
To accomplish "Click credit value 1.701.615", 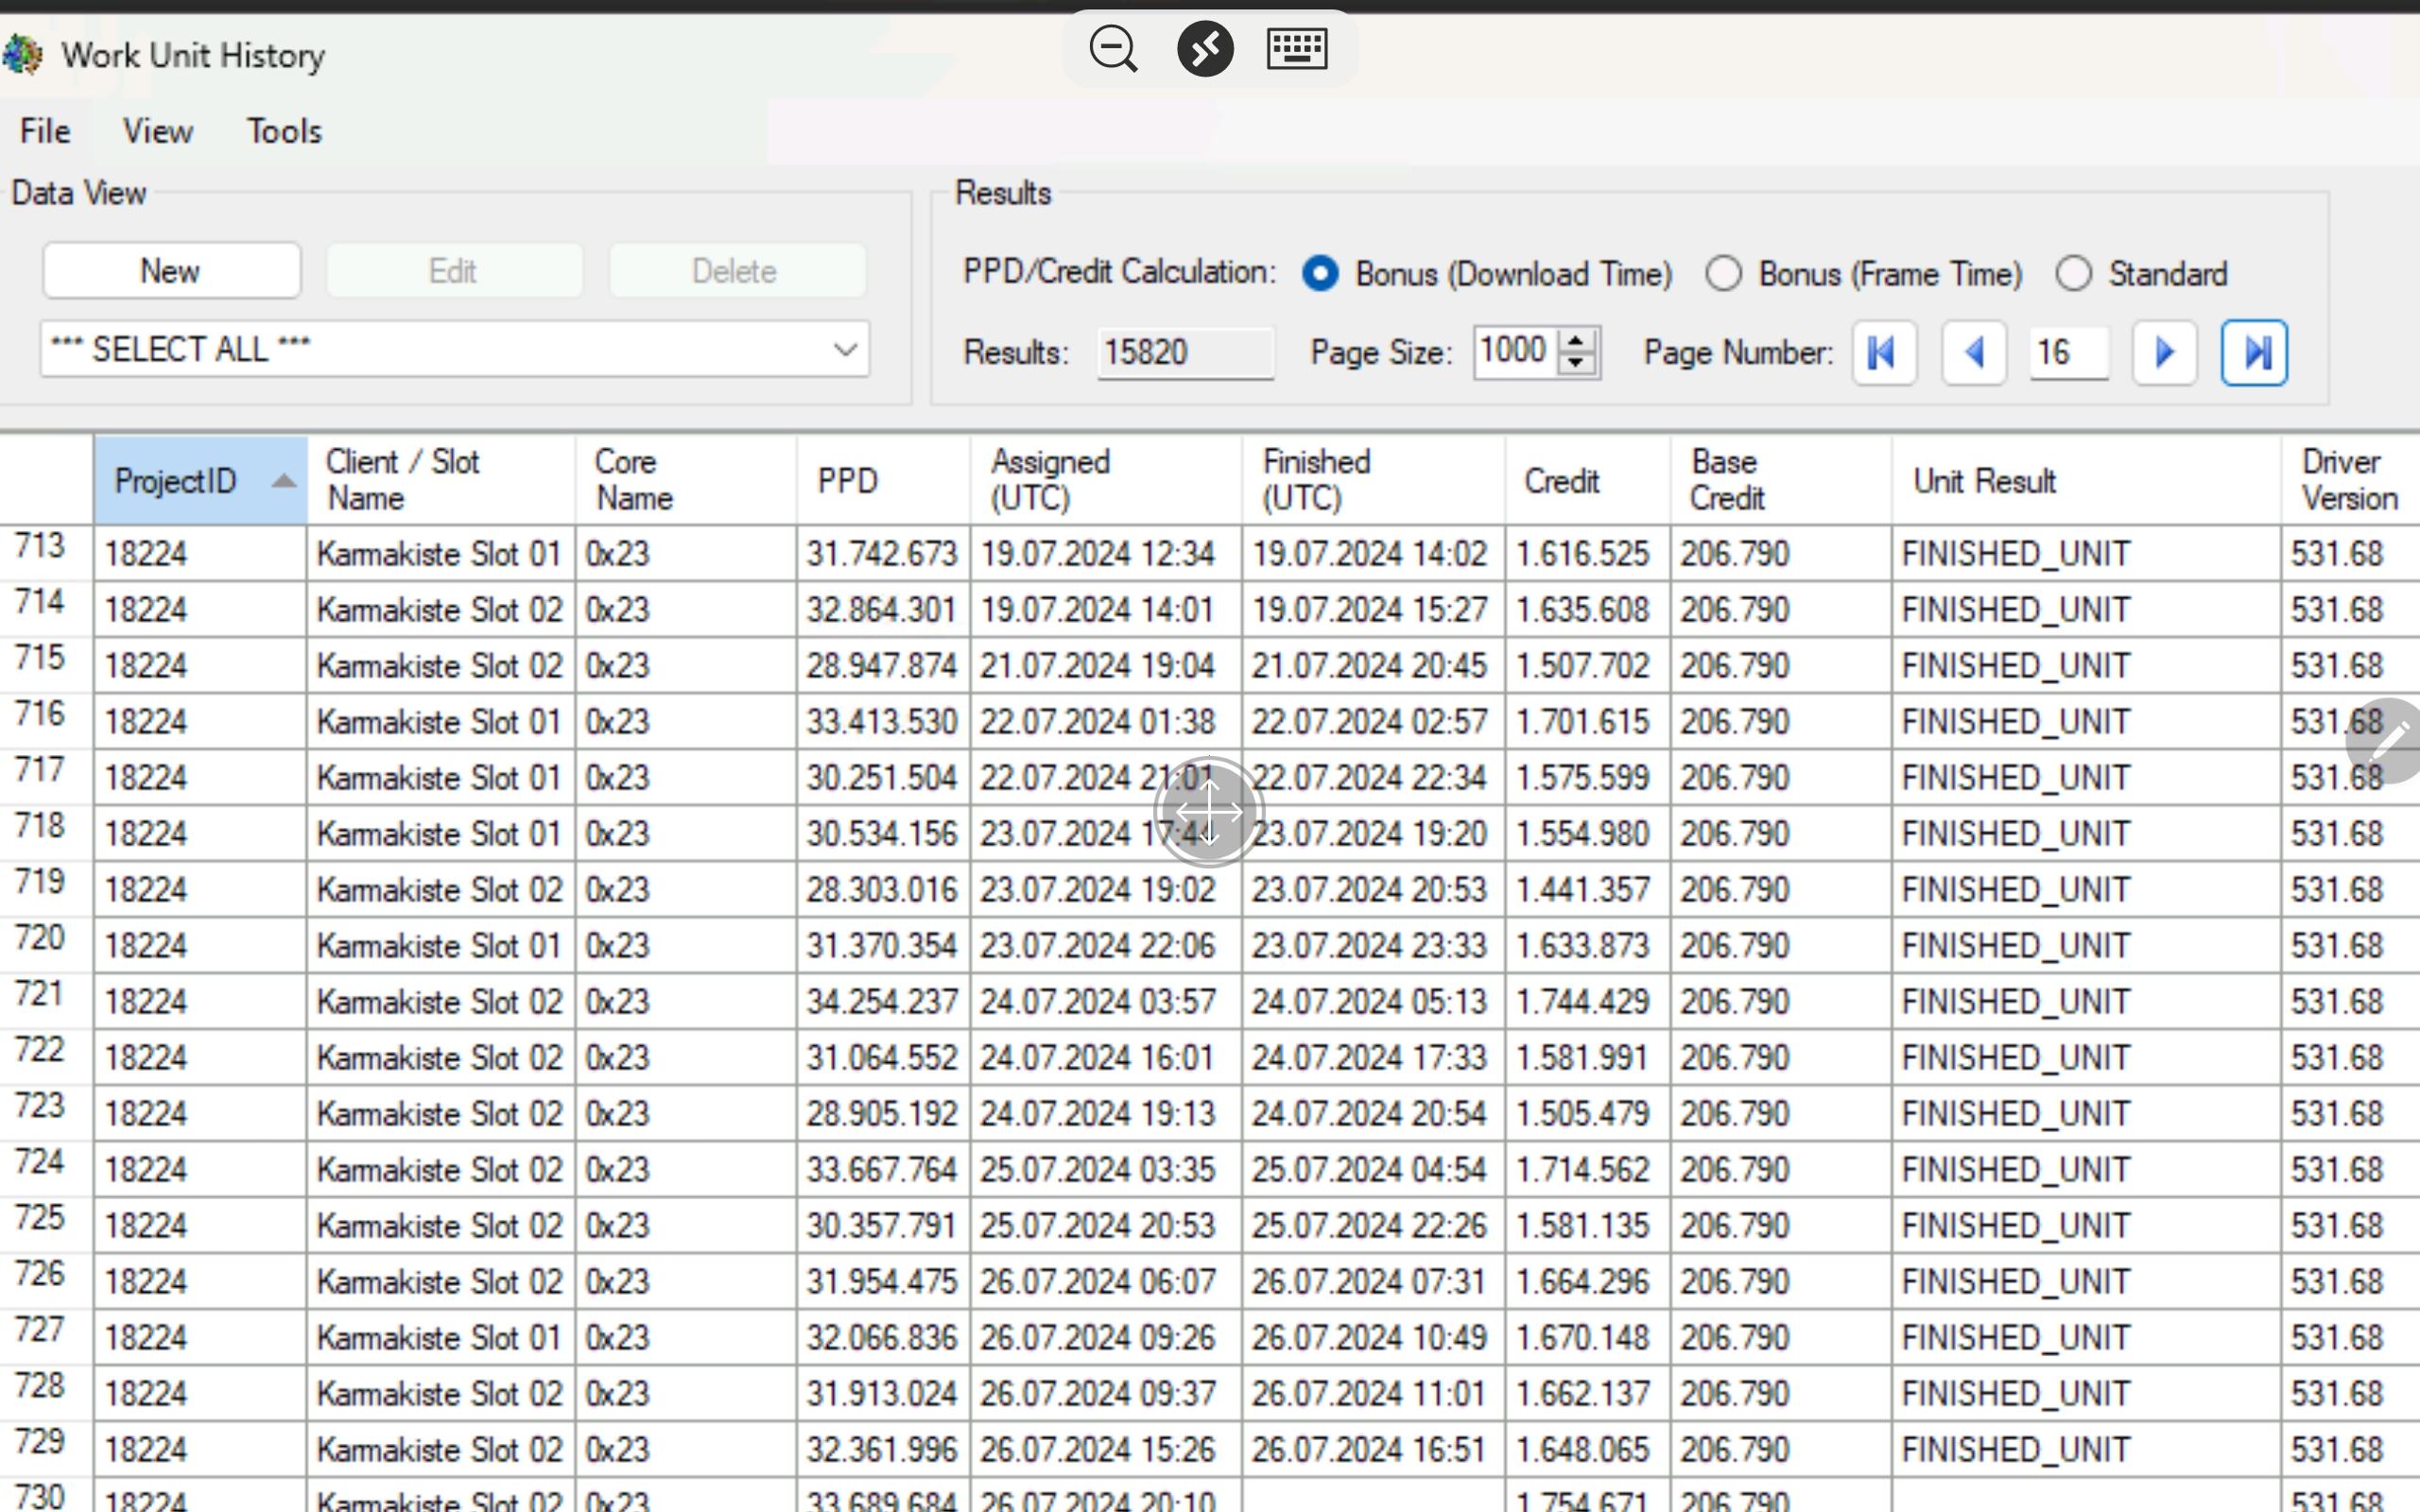I will click(x=1582, y=722).
